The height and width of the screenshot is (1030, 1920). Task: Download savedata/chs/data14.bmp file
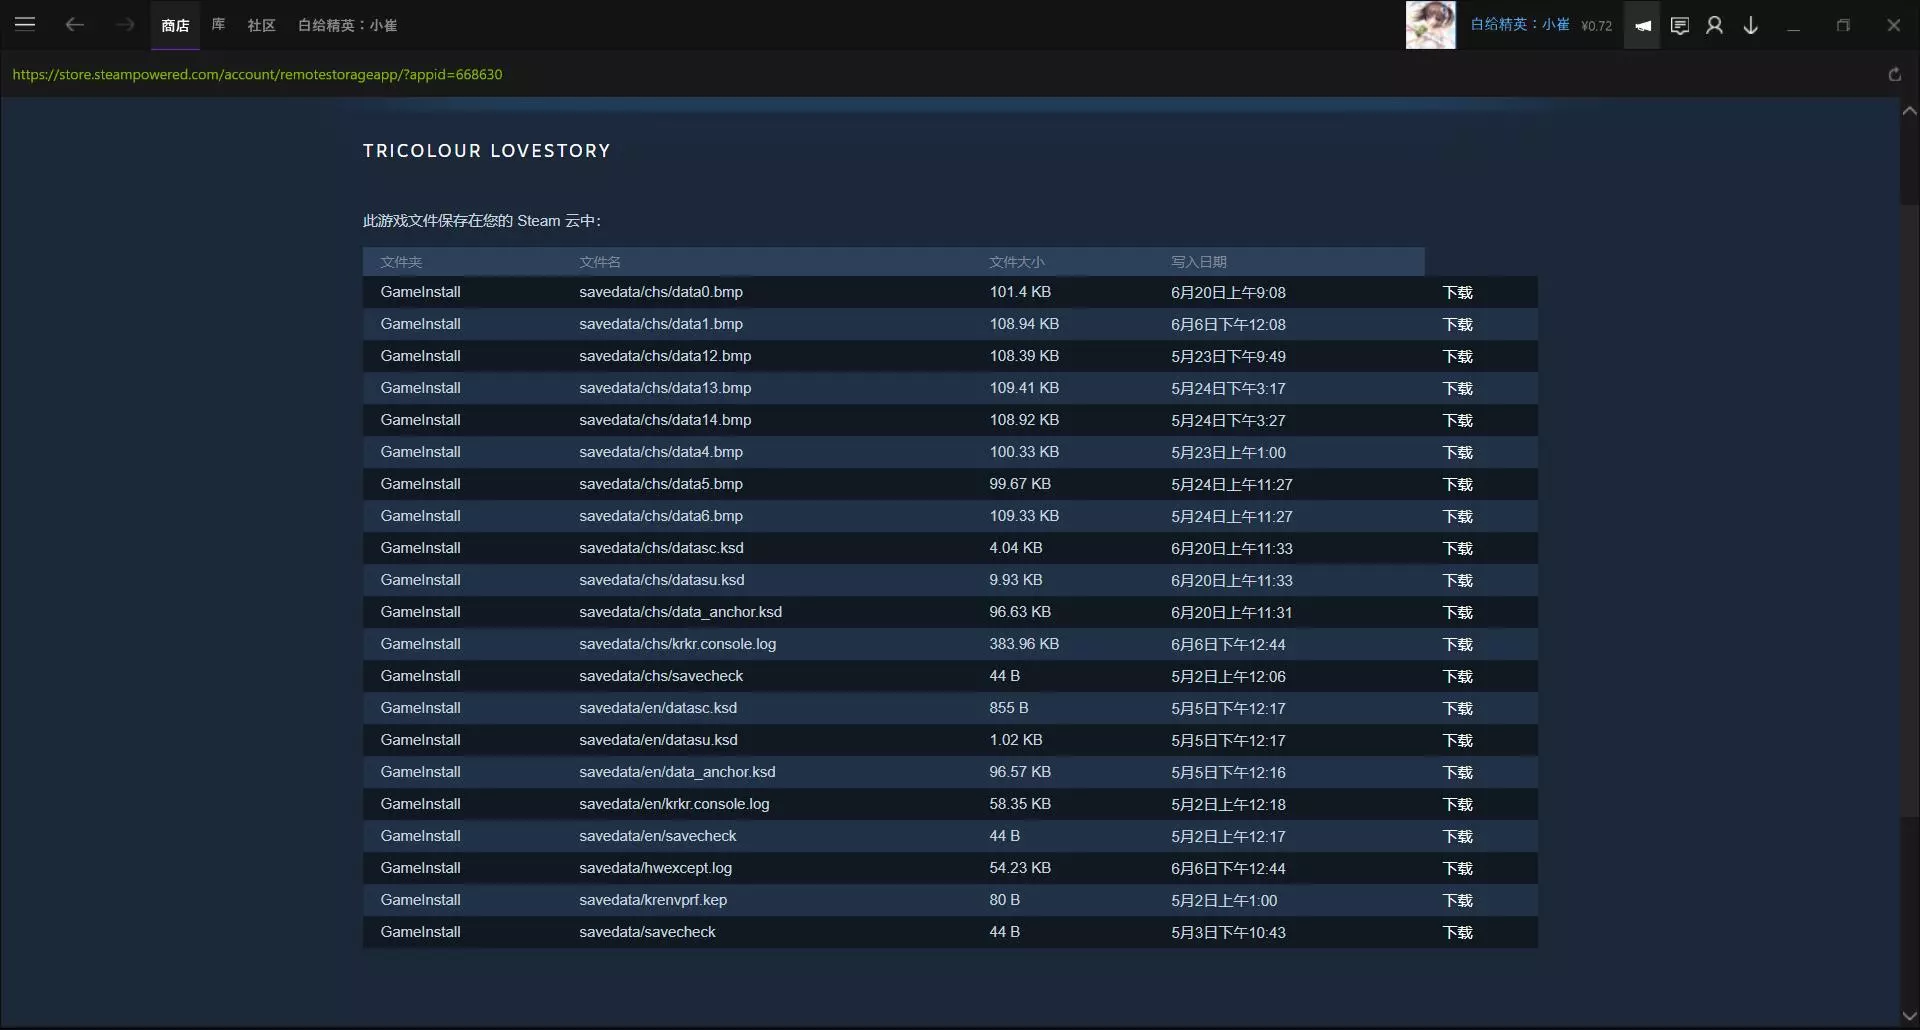tap(1458, 420)
